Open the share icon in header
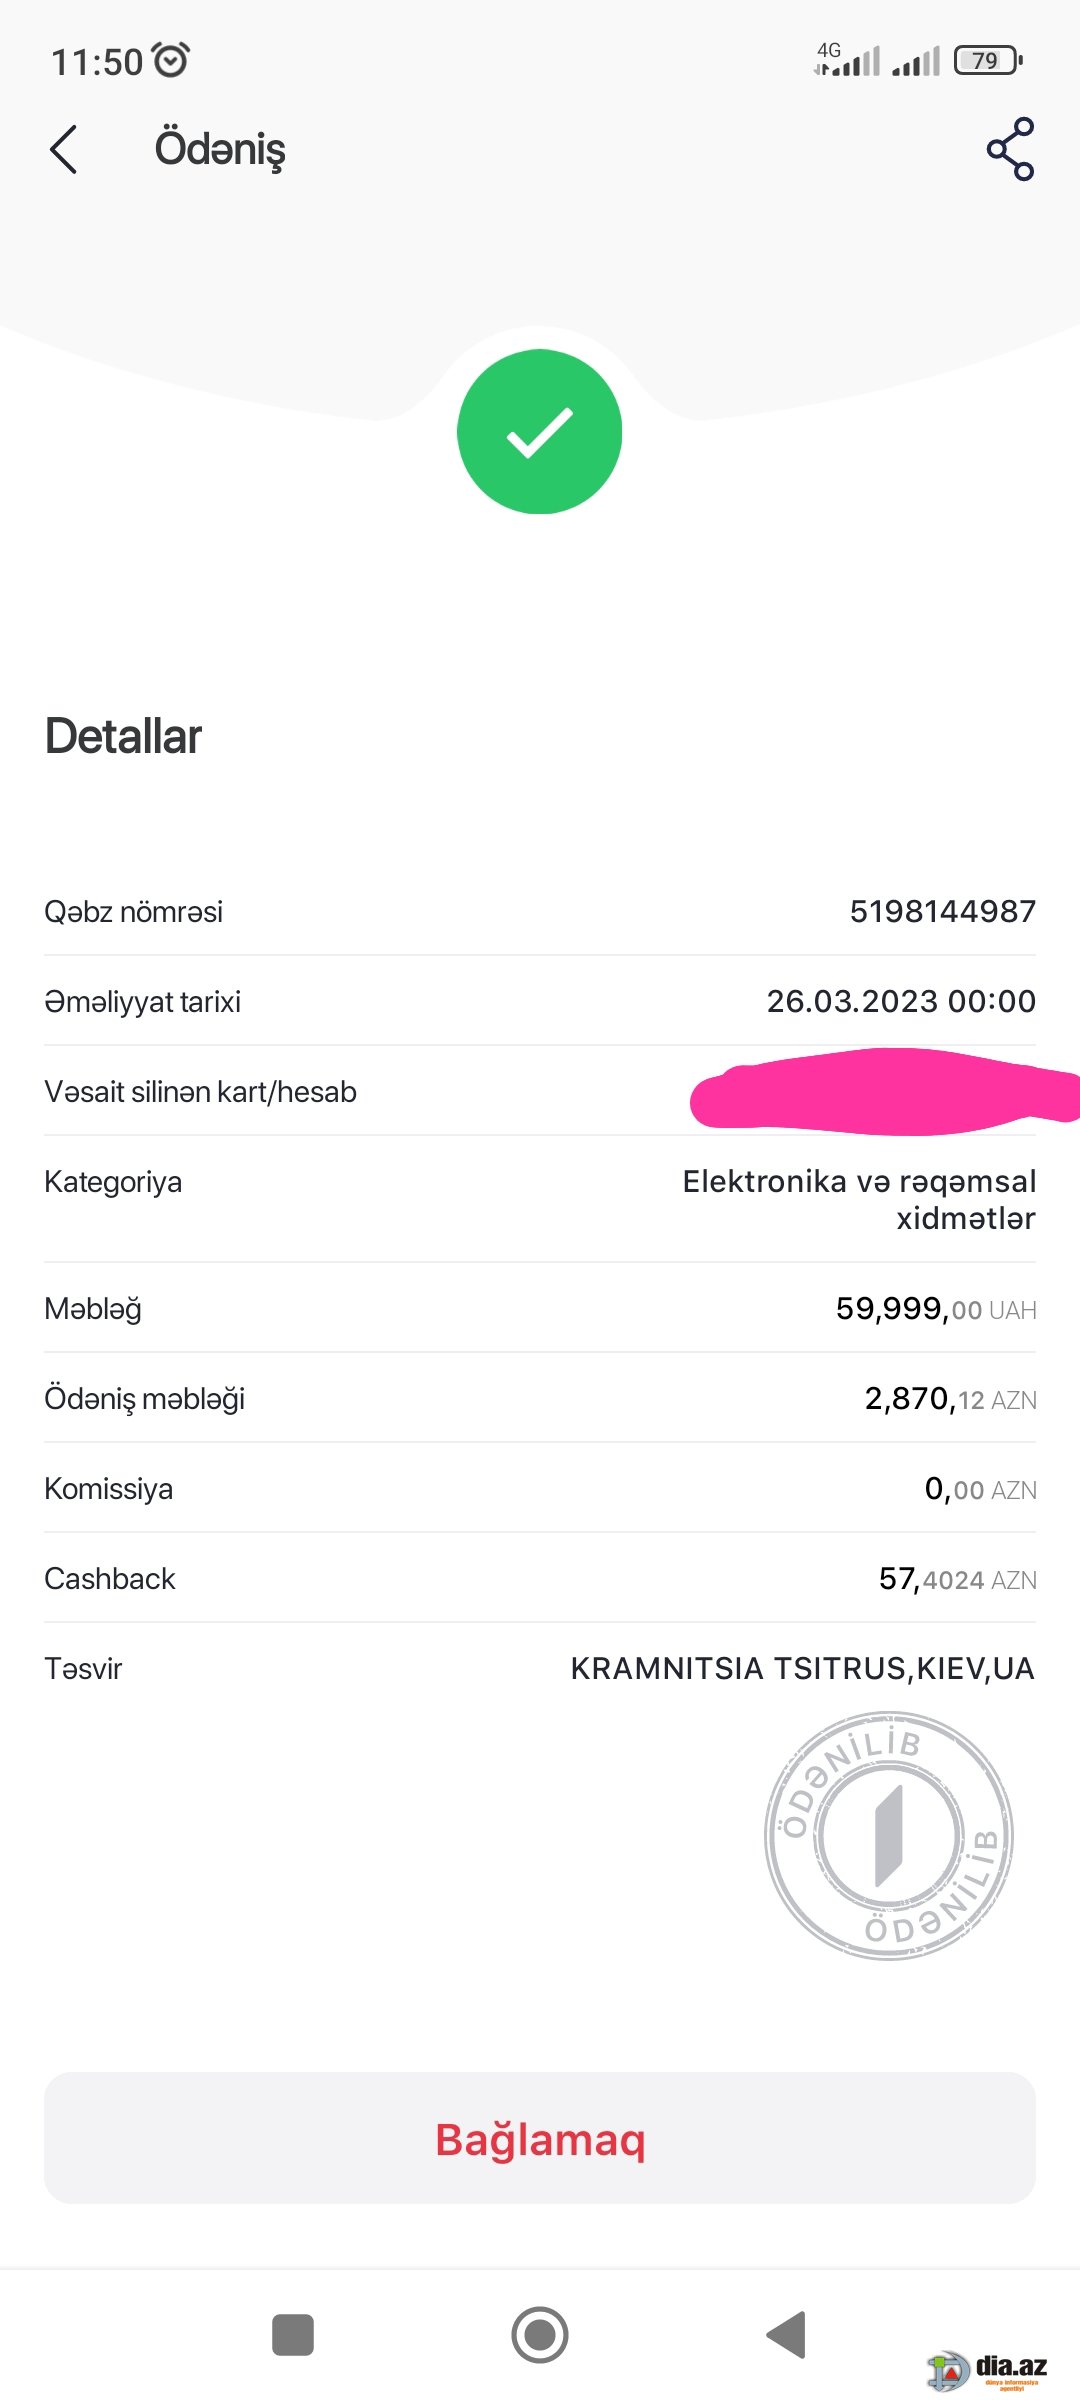 pyautogui.click(x=1010, y=149)
